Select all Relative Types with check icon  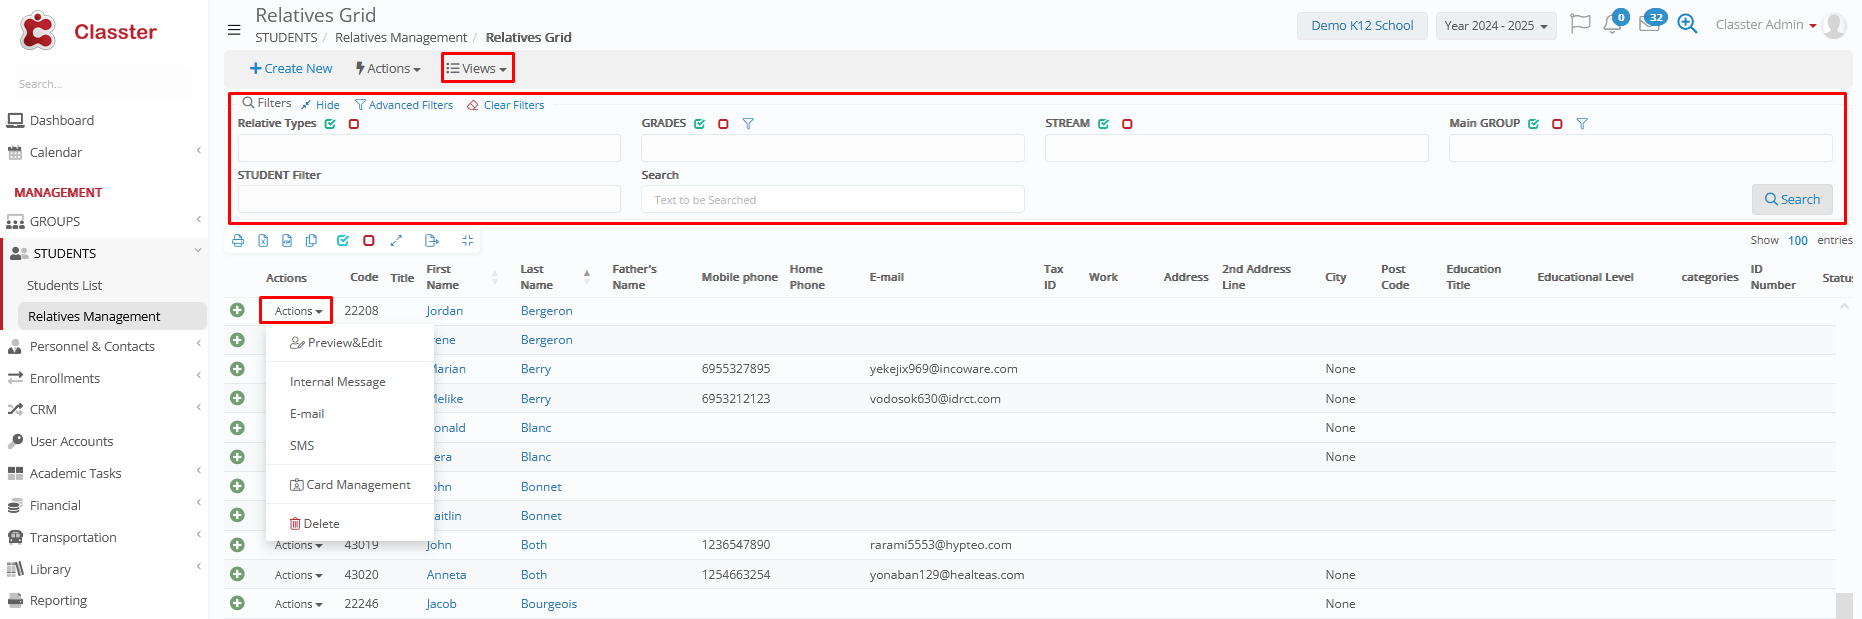[x=330, y=124]
